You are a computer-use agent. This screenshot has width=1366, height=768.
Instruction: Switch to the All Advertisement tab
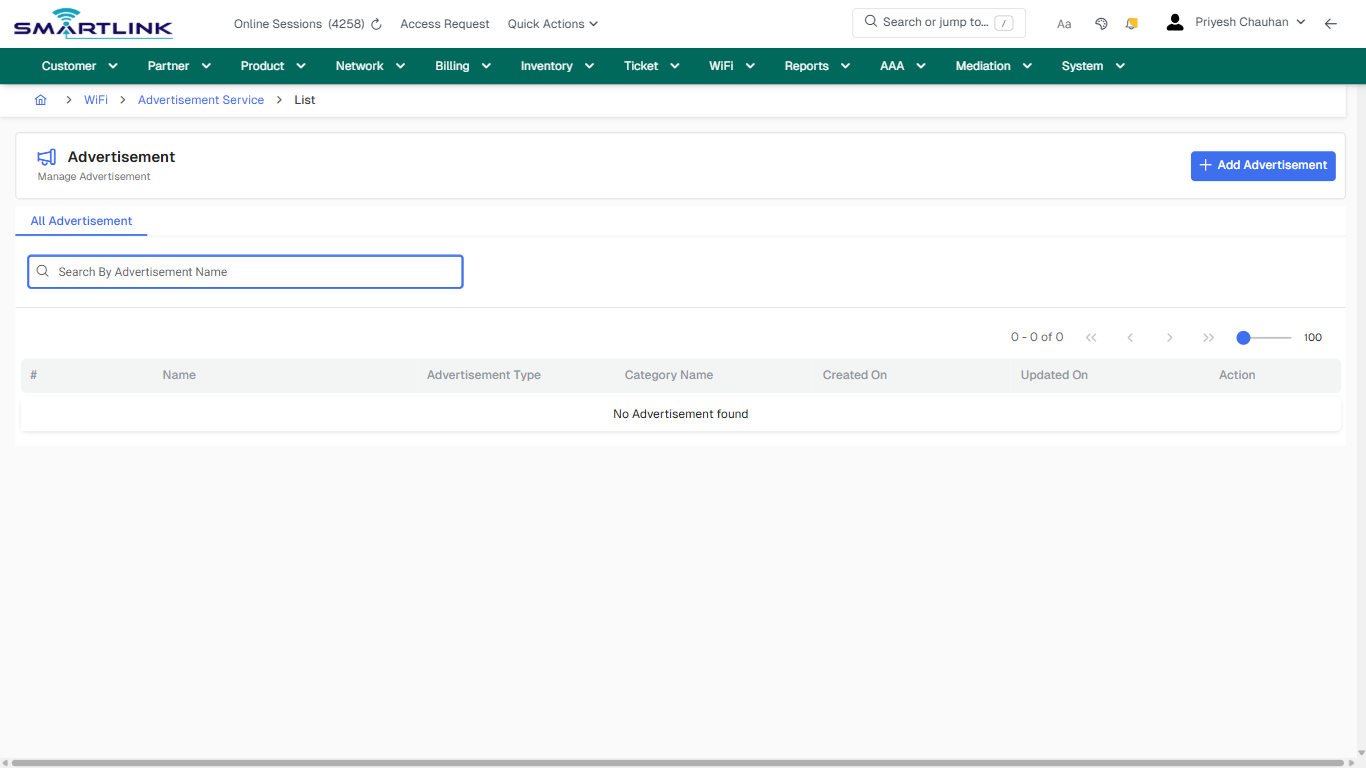point(81,221)
